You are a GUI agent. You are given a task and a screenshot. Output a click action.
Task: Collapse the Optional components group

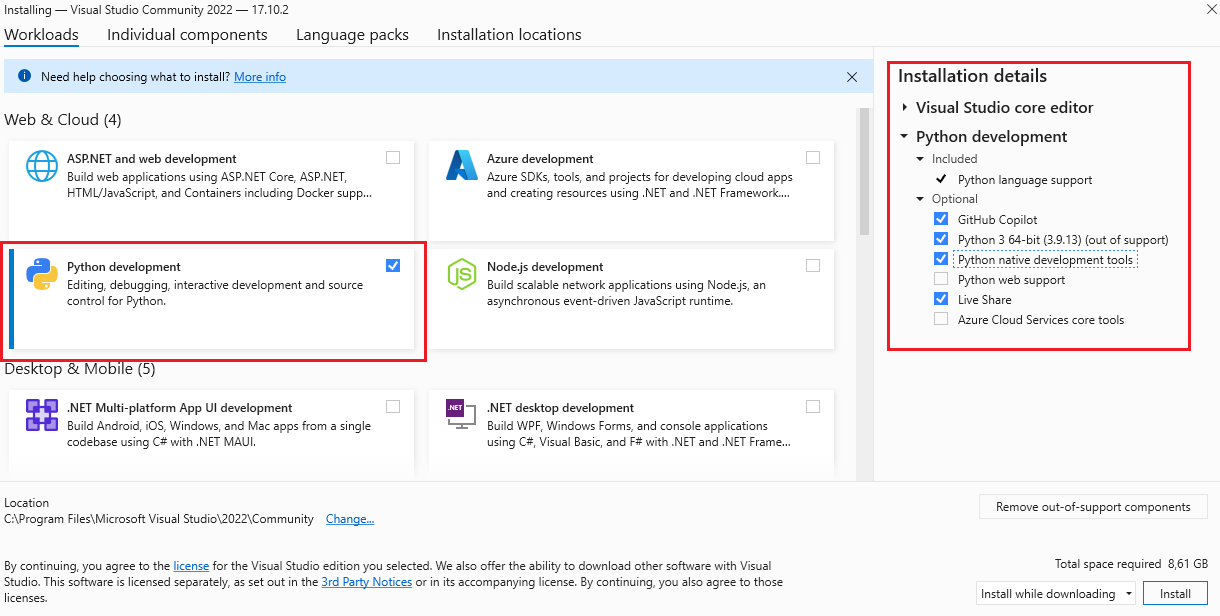tap(921, 199)
